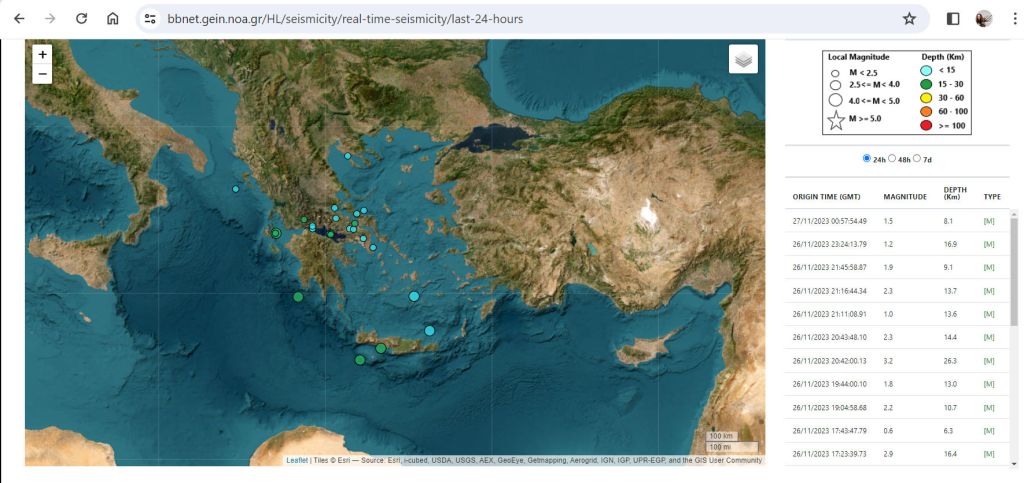Viewport: 1024px width, 483px height.
Task: Go back to previous page
Action: [x=19, y=19]
